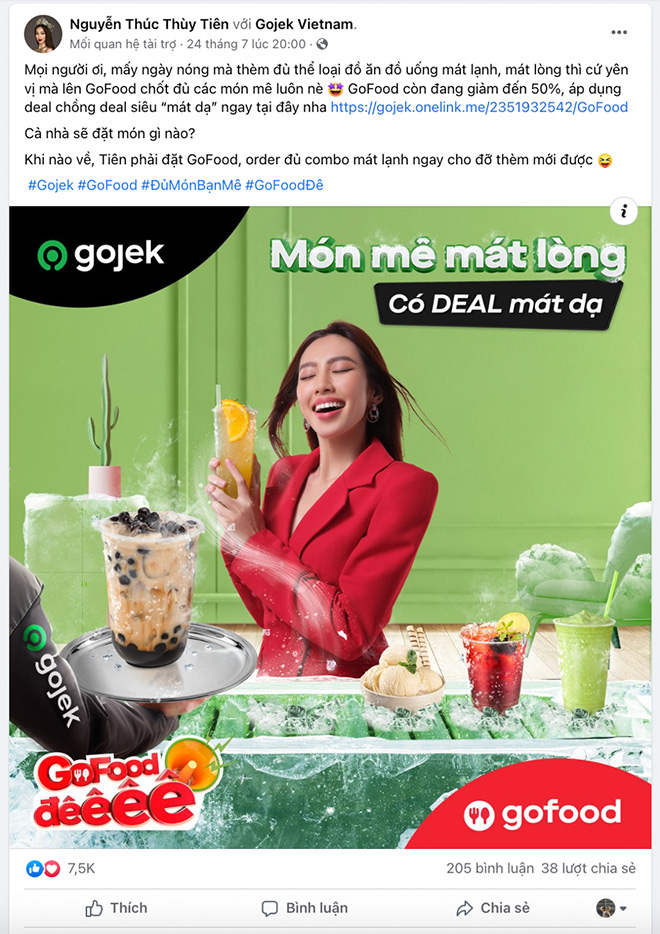
Task: Open the Nguyễn Thúc Thùy Tiên profile link
Action: (149, 24)
